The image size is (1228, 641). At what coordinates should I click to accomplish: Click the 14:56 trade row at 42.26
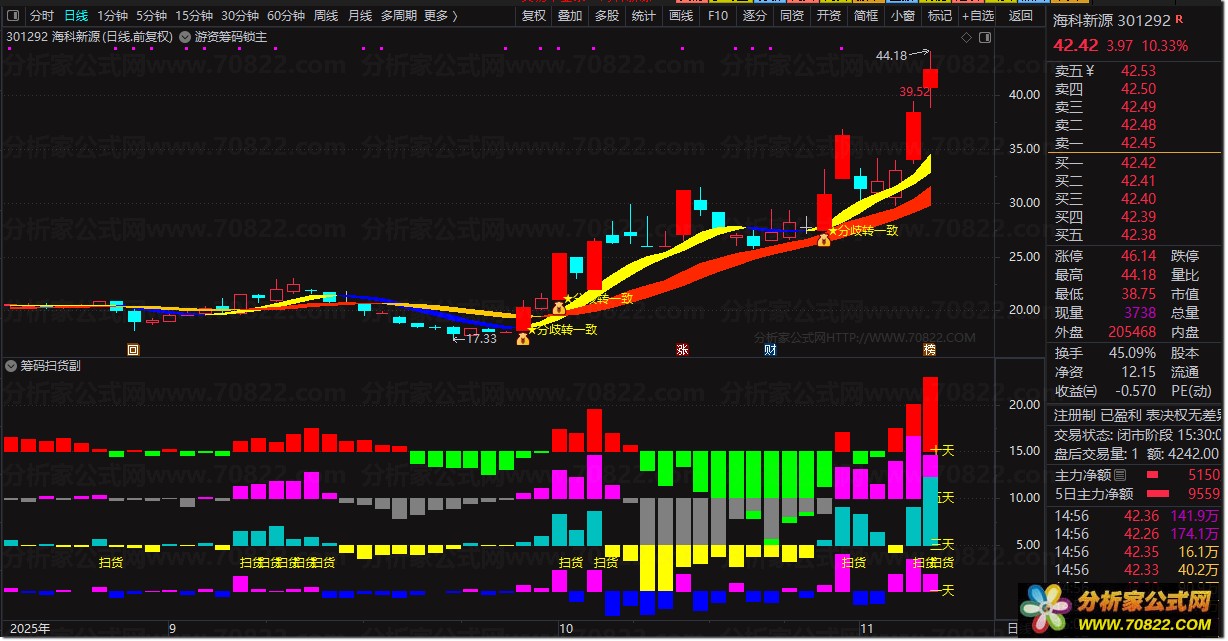1139,534
